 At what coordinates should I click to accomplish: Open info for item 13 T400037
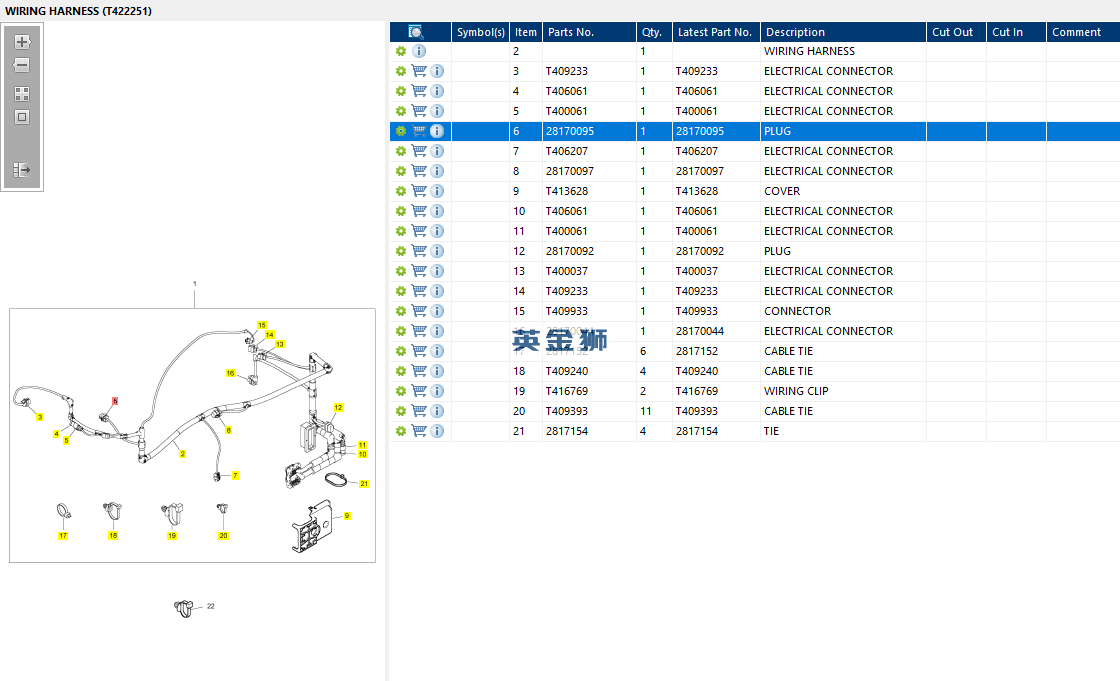[x=437, y=271]
